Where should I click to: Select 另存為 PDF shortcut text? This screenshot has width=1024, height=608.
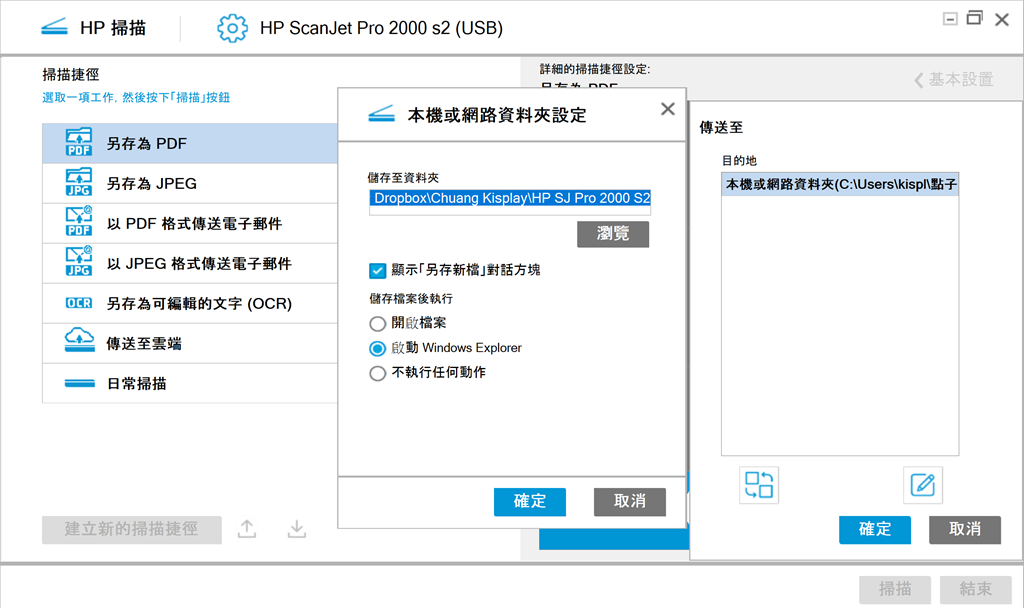coord(147,144)
